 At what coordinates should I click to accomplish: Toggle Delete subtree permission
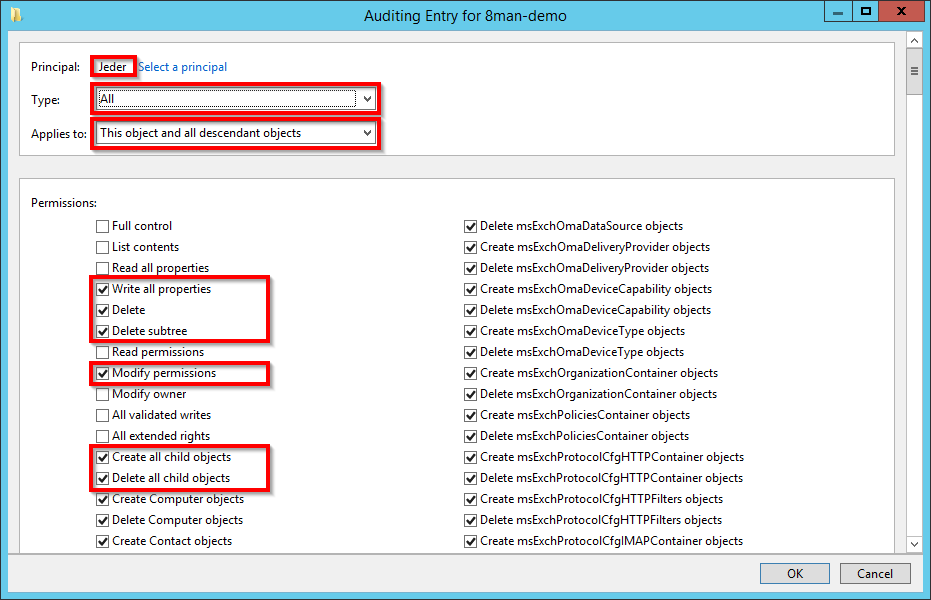103,331
